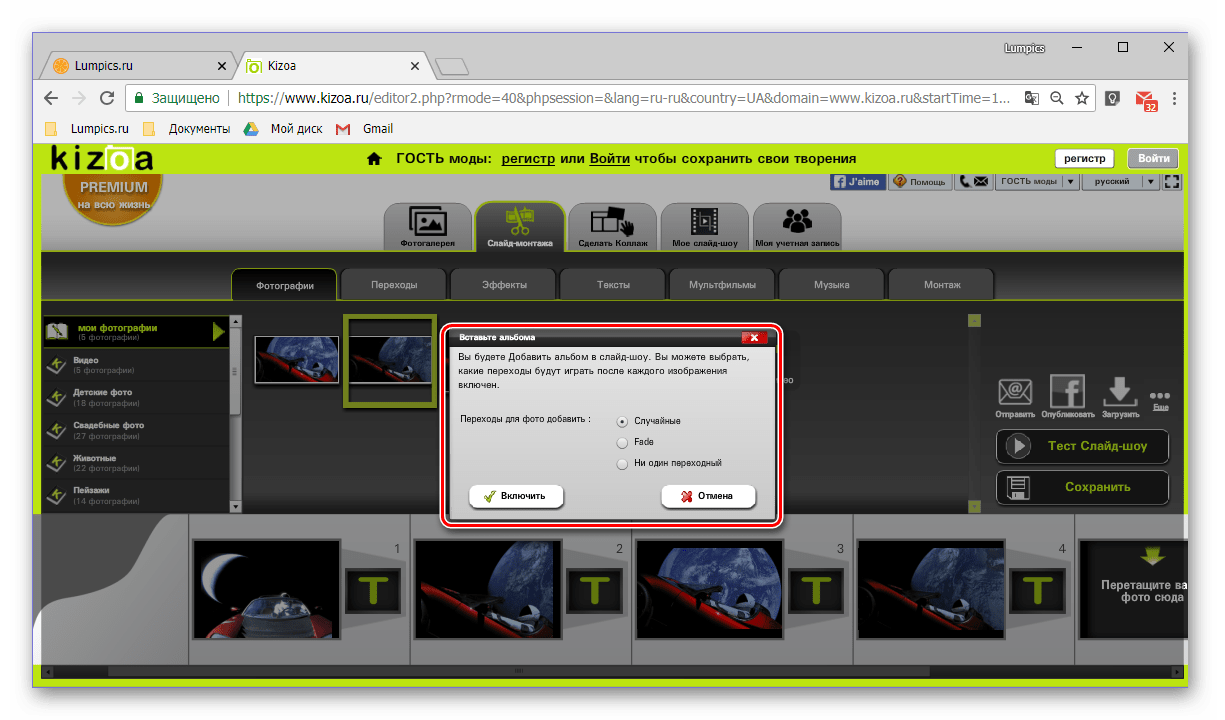Click the kizoa logo
This screenshot has height=720, width=1225.
(101, 158)
